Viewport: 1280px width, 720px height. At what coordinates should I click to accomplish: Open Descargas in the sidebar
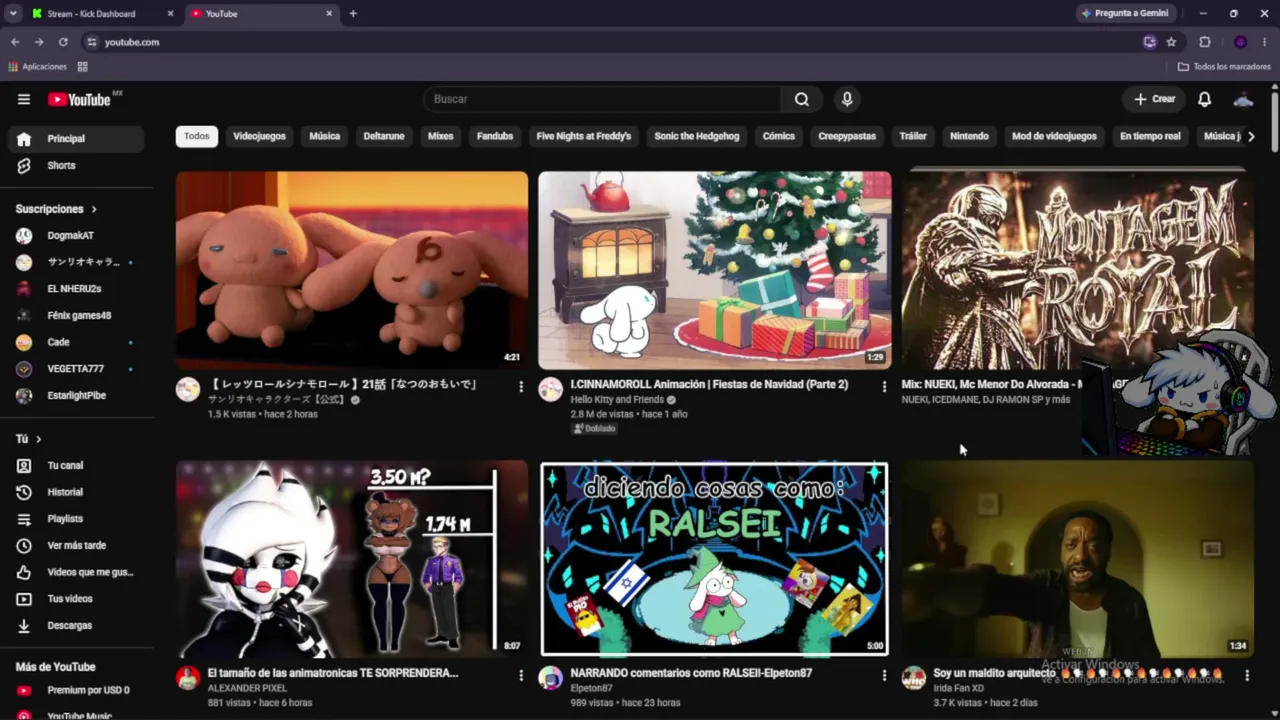pyautogui.click(x=76, y=625)
